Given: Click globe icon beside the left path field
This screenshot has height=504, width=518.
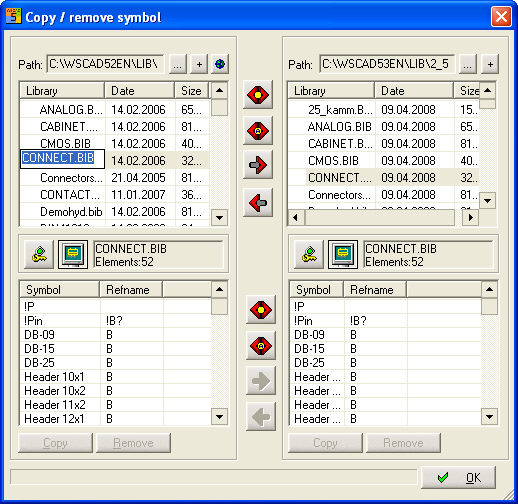Looking at the screenshot, I should coord(220,64).
